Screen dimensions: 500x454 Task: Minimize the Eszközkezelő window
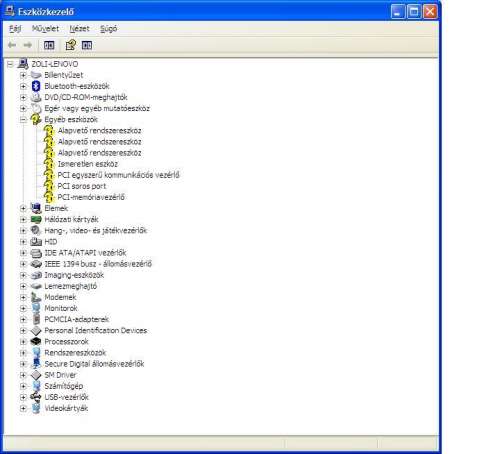click(398, 12)
